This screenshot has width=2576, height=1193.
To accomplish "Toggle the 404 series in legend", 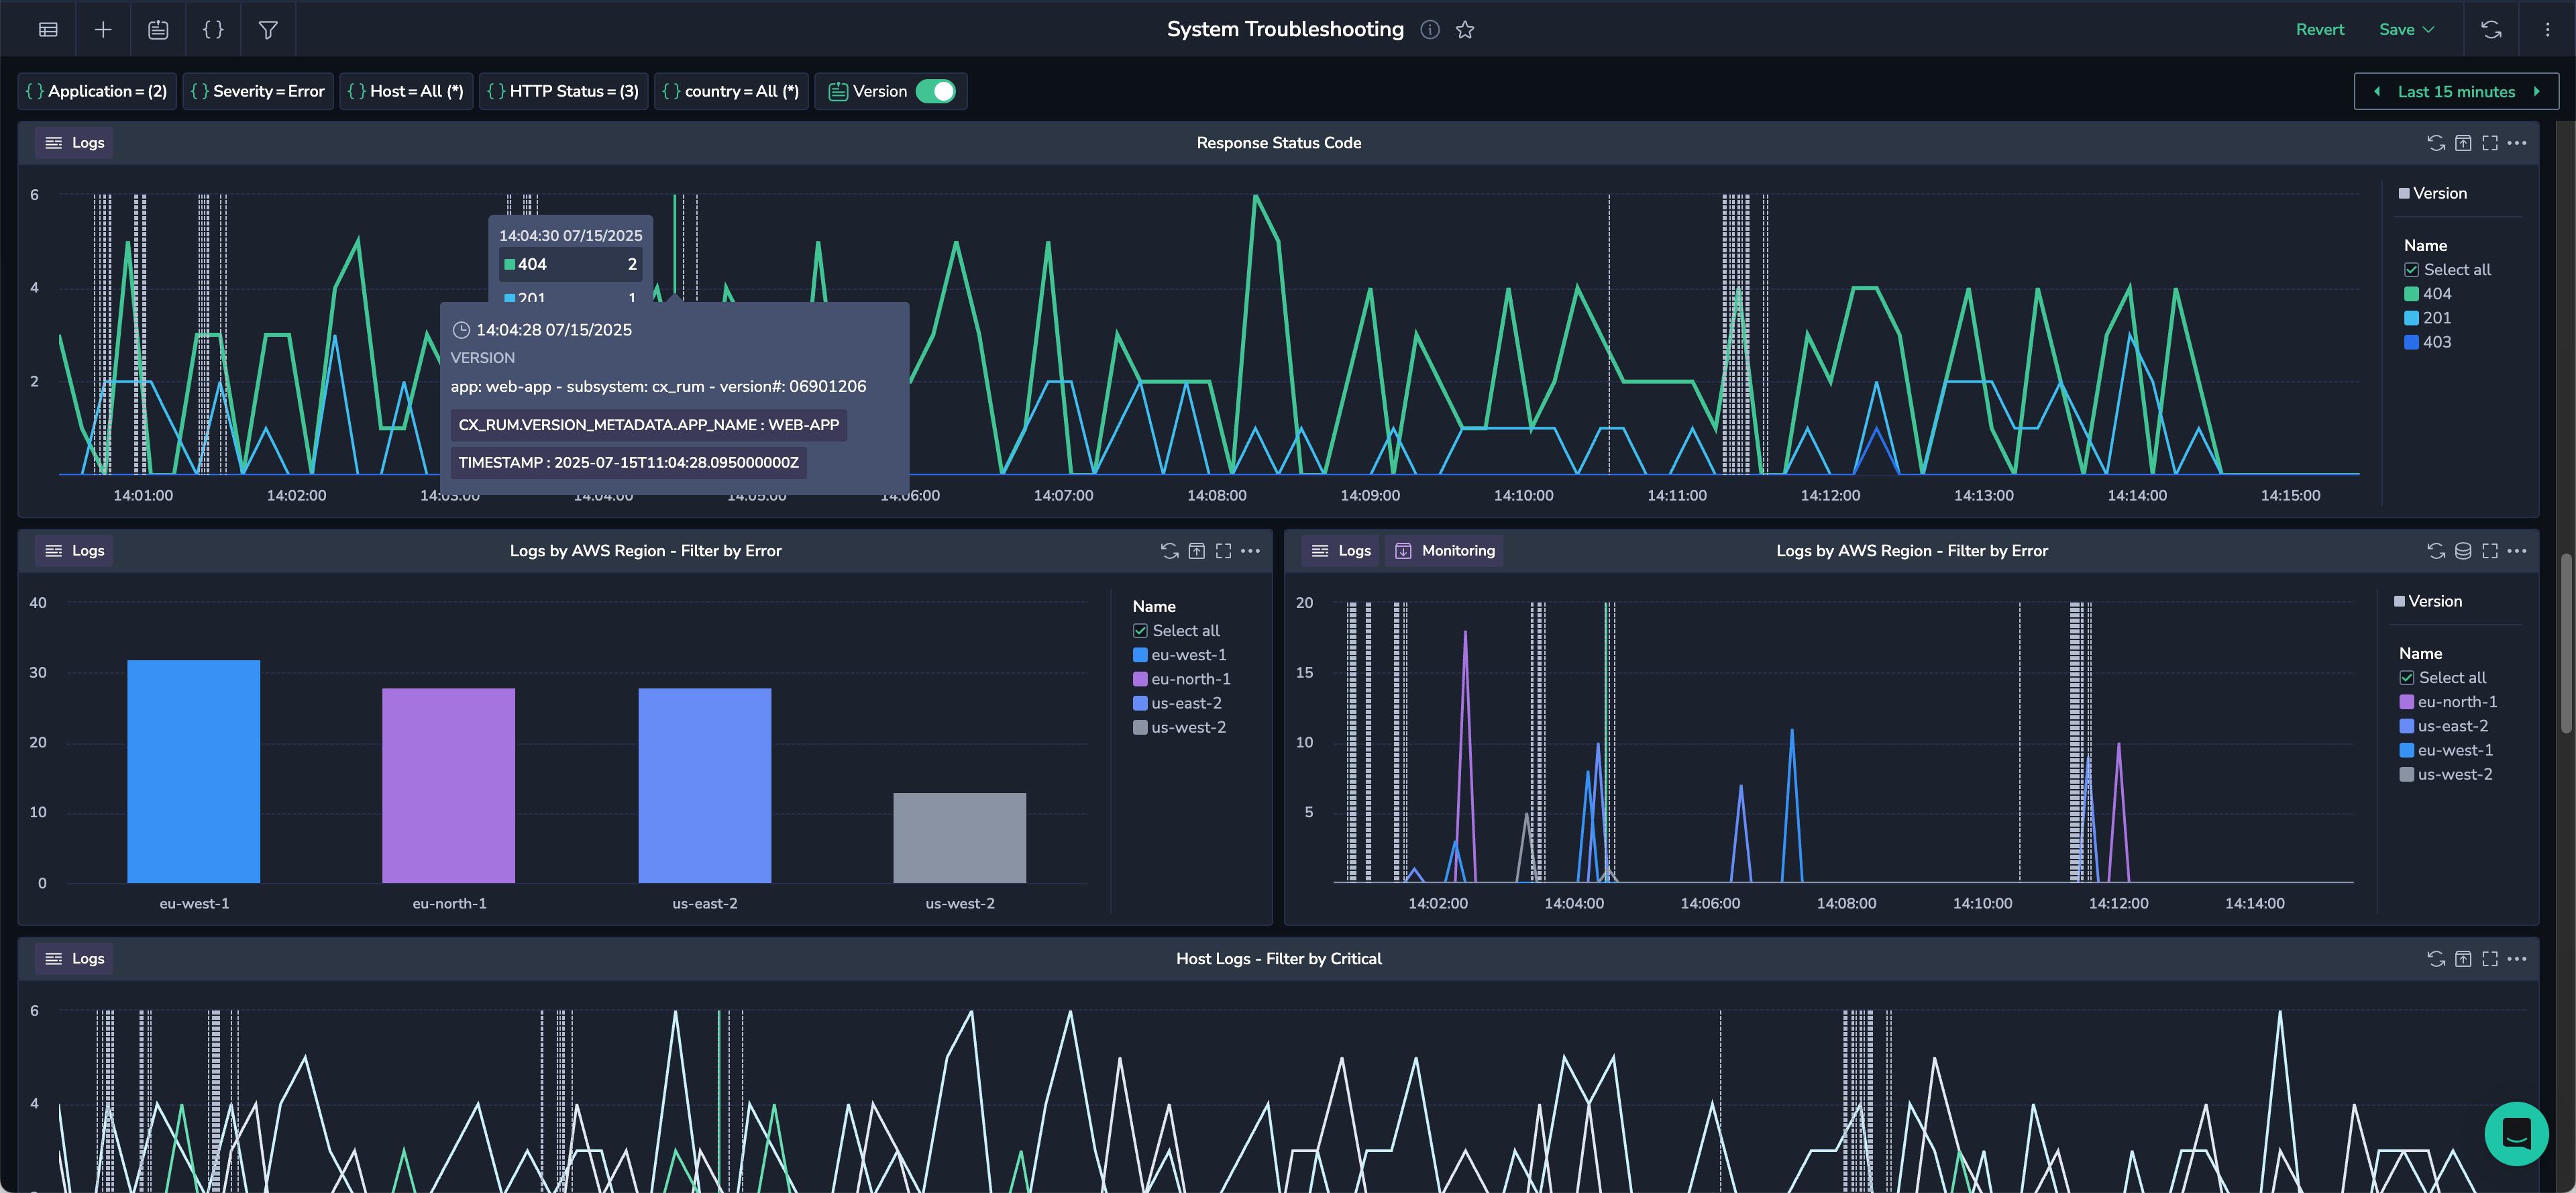I will pos(2427,294).
